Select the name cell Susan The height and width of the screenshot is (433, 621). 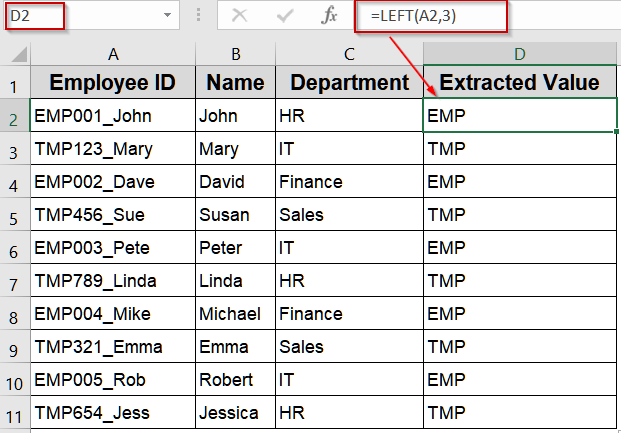coord(236,214)
